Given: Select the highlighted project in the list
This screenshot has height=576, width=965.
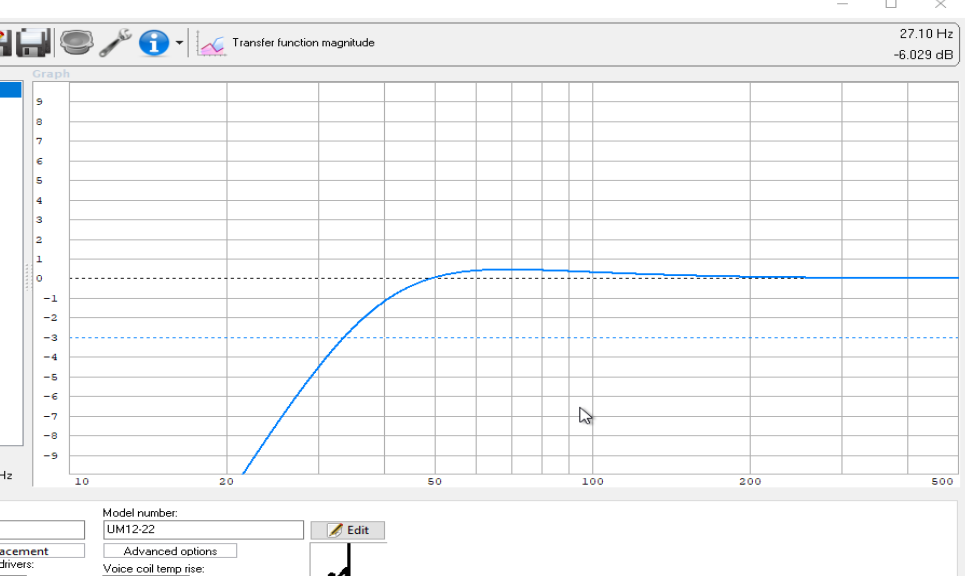Looking at the screenshot, I should tap(10, 90).
